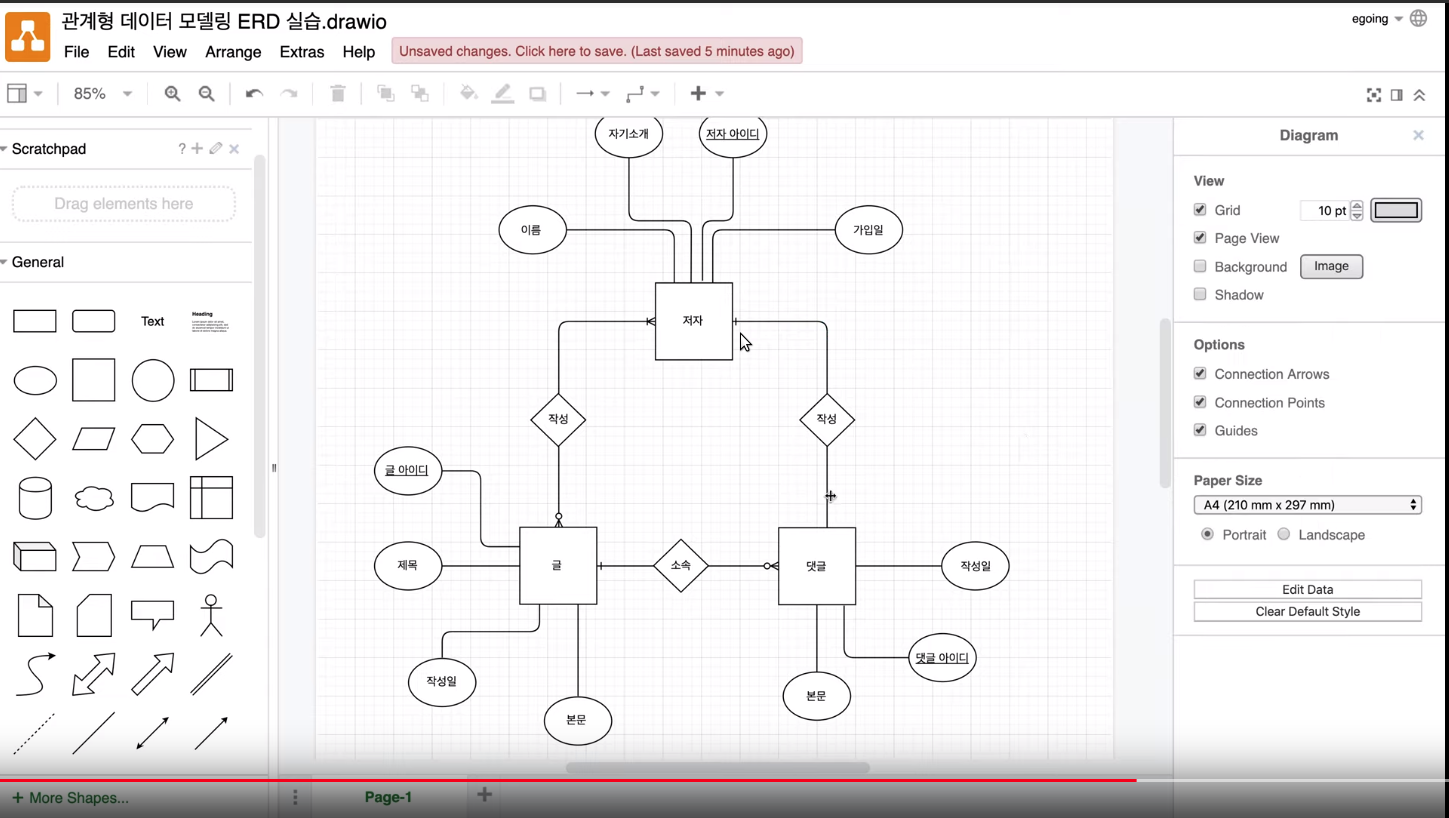This screenshot has width=1449, height=818.
Task: Select the Landscape radio button
Action: pos(1284,534)
